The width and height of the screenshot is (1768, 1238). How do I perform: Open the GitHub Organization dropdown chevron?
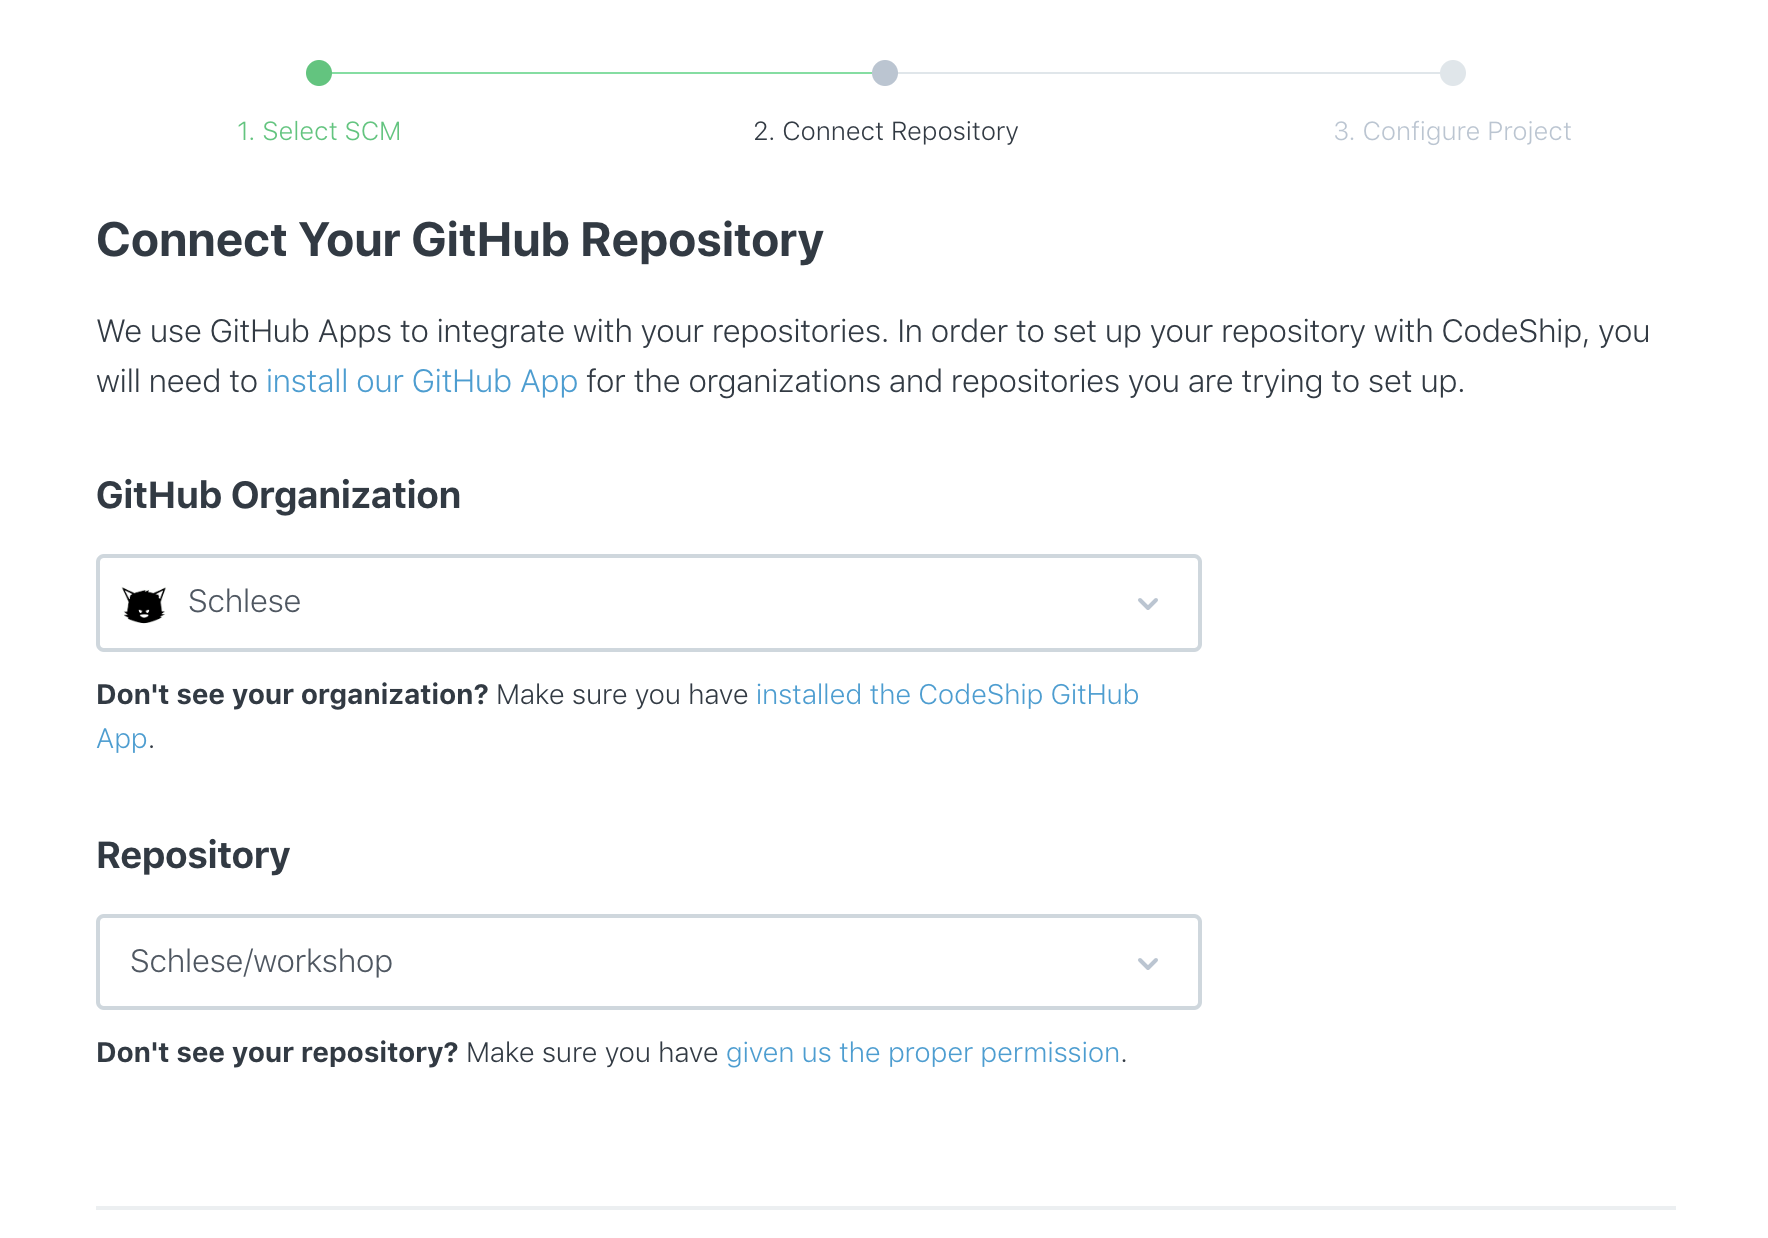pyautogui.click(x=1148, y=604)
